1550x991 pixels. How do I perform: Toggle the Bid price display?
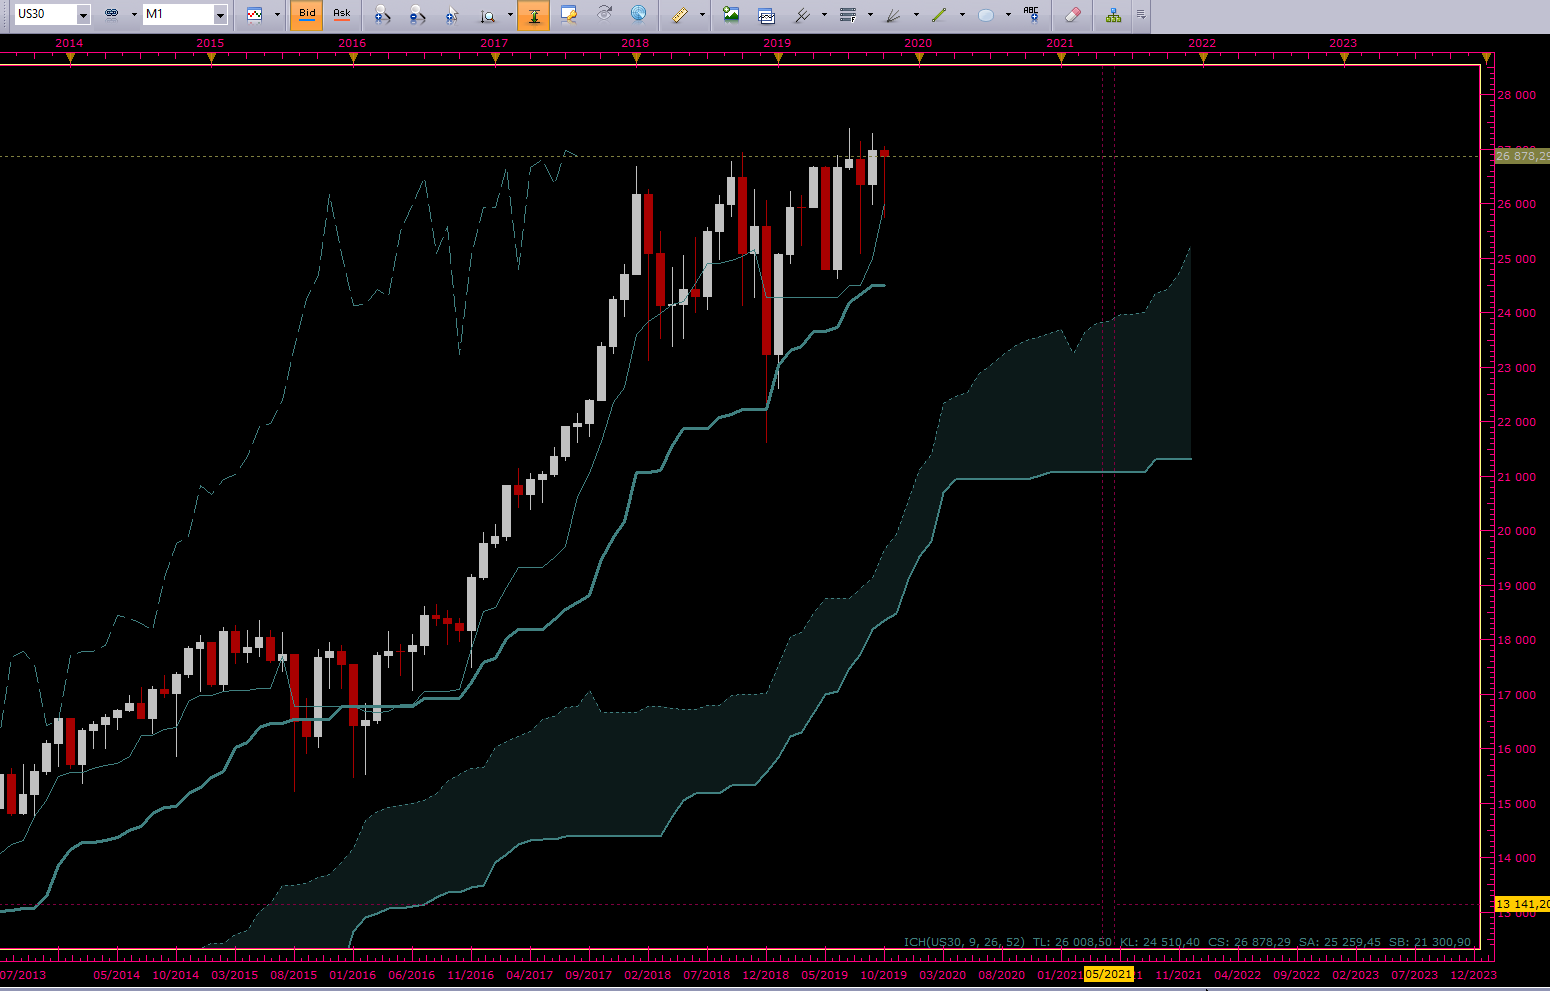click(307, 14)
